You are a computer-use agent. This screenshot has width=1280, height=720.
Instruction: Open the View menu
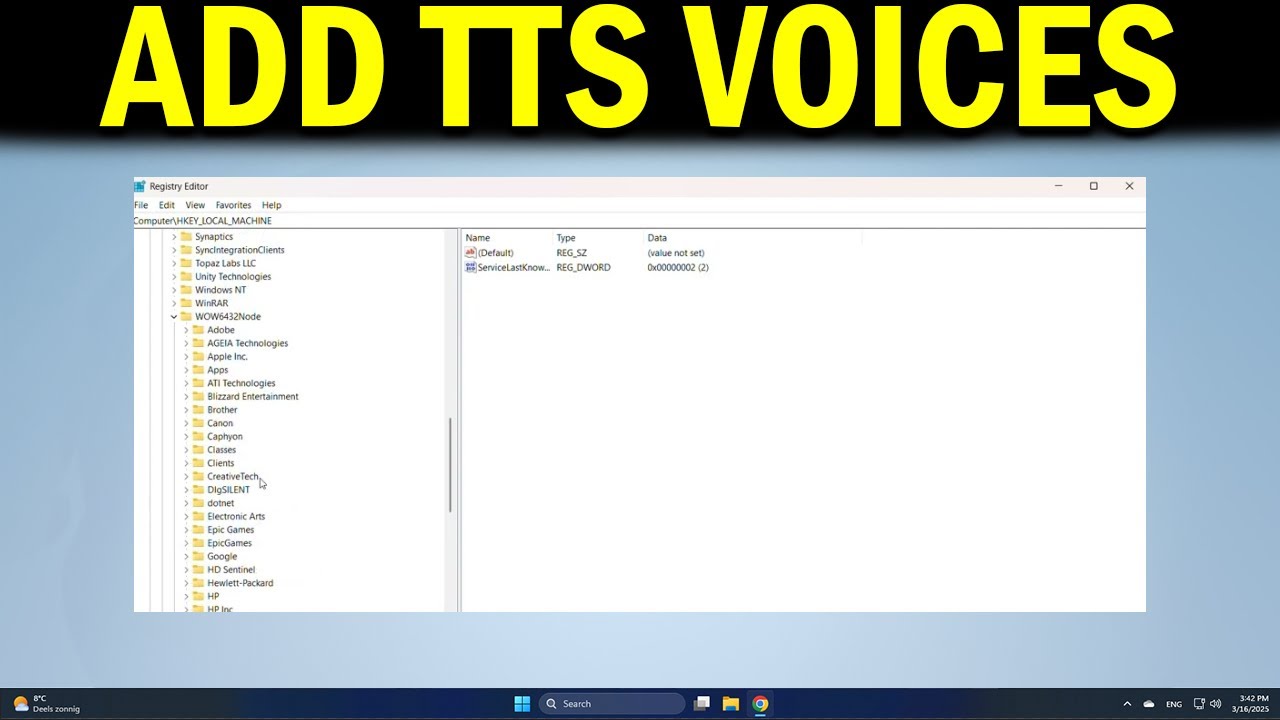[195, 205]
